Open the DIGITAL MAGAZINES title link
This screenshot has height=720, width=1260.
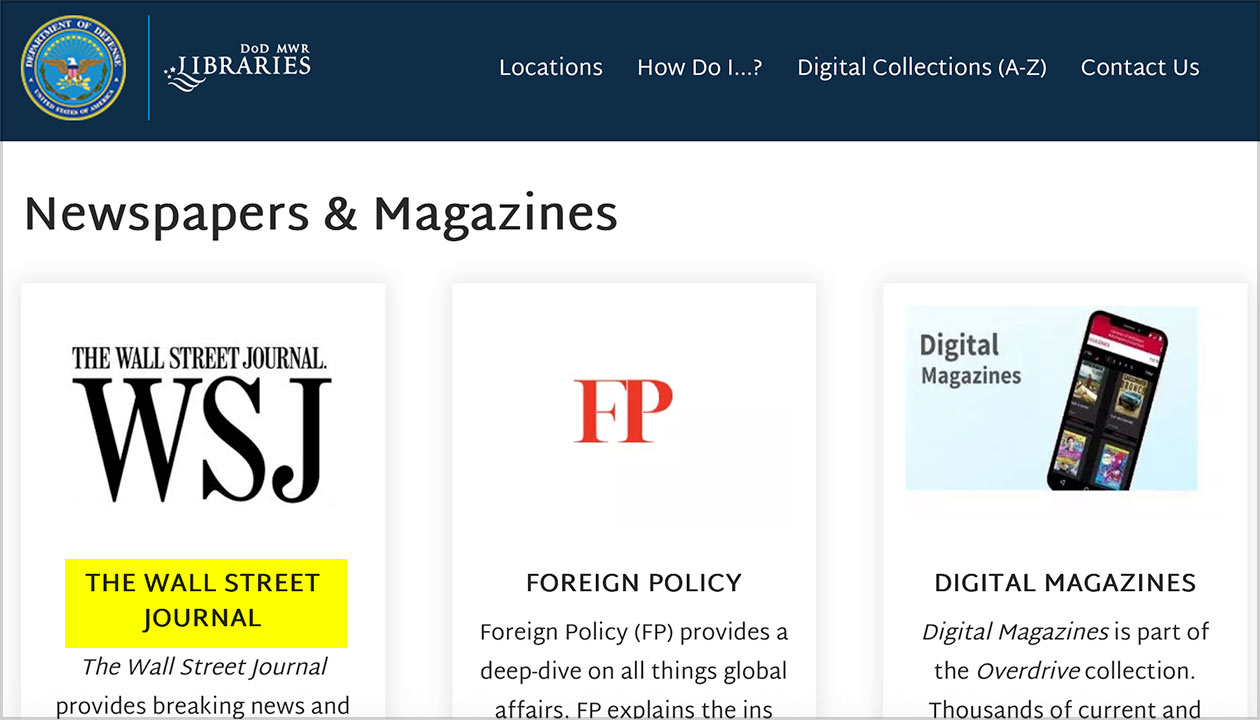[1065, 583]
